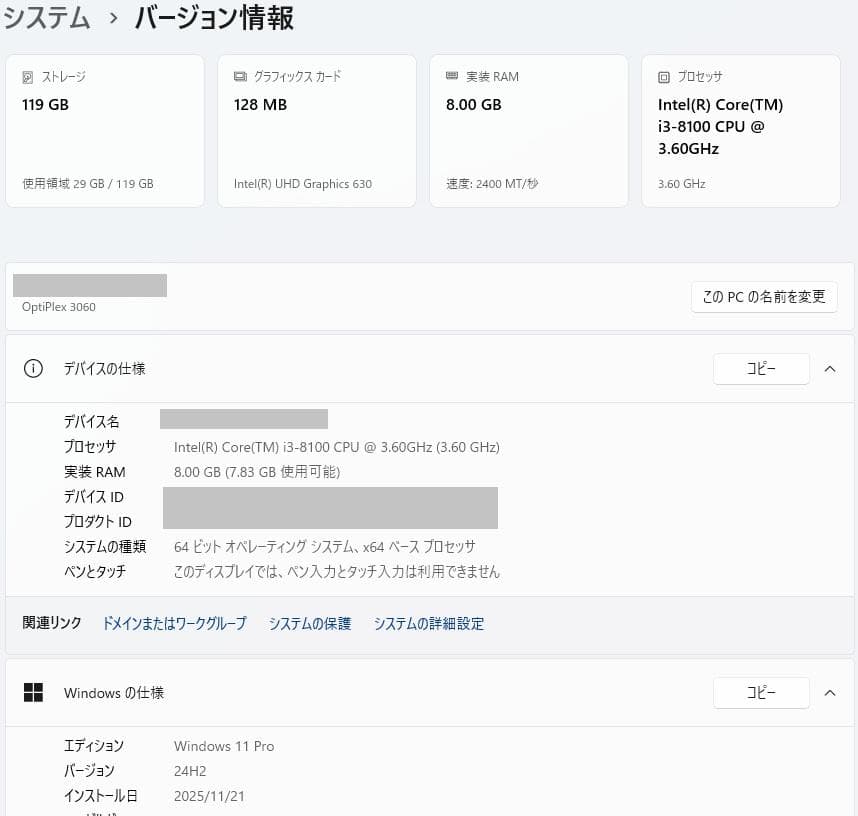Click the Windows の仕様 logo icon
858x816 pixels.
coord(34,692)
